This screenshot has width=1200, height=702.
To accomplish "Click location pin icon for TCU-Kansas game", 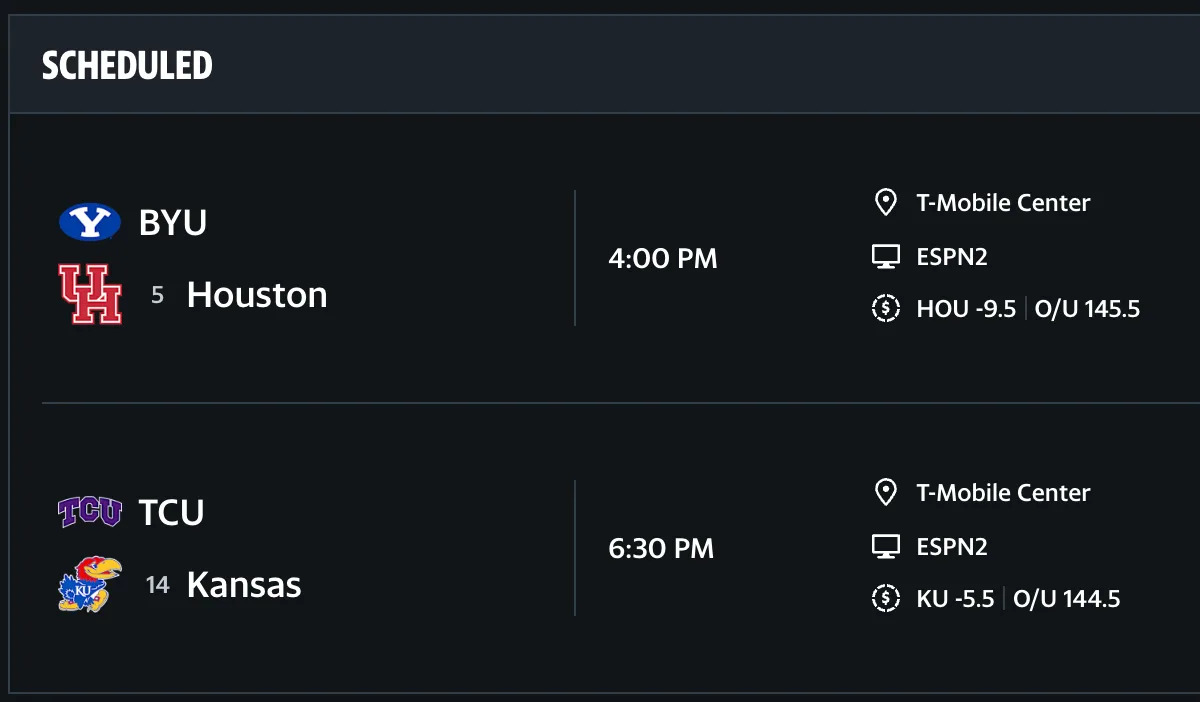I will pyautogui.click(x=885, y=493).
